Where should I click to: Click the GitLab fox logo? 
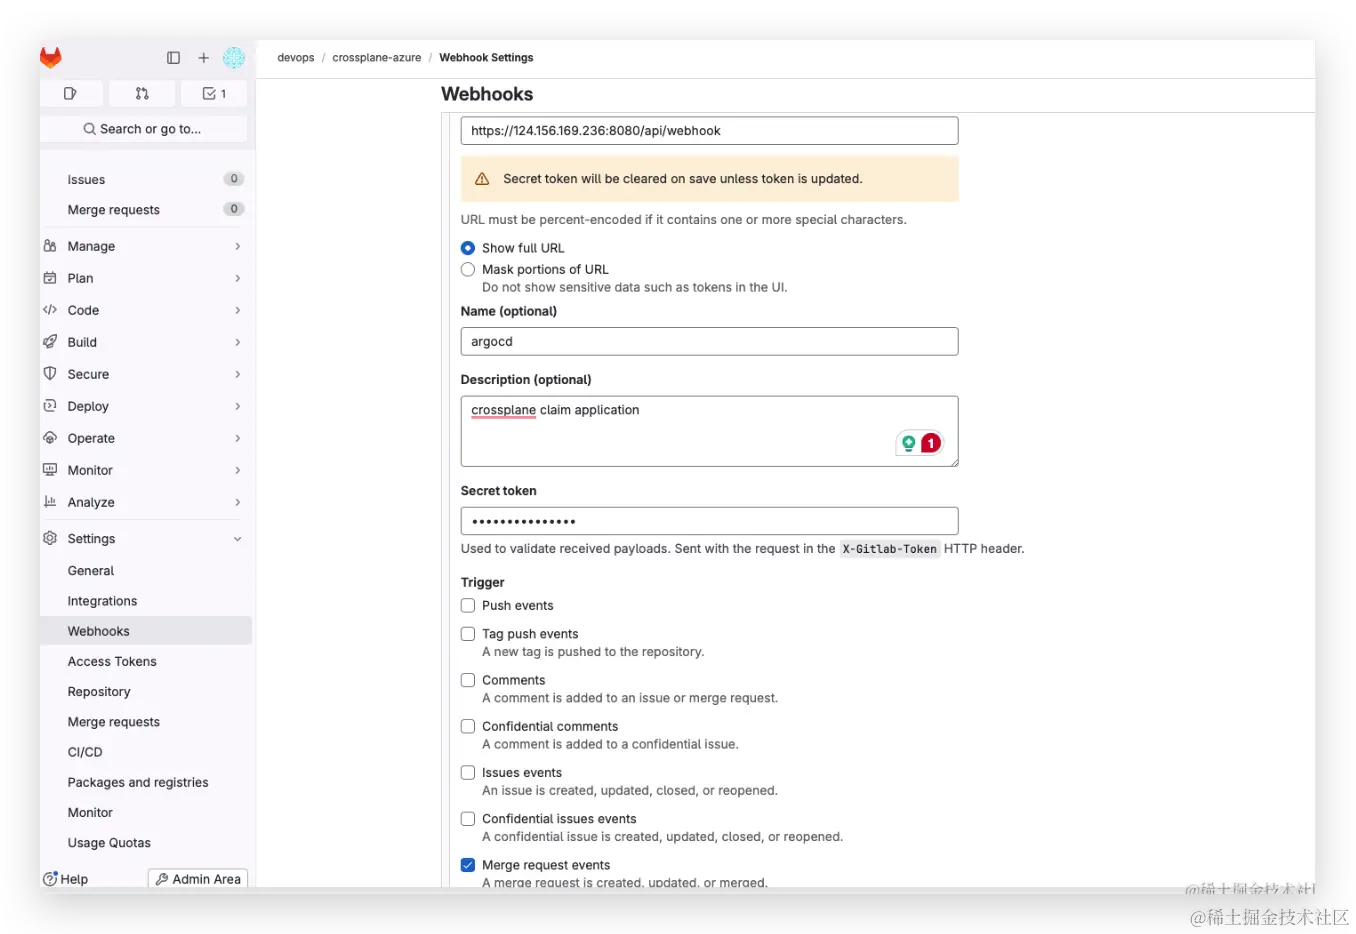click(51, 58)
